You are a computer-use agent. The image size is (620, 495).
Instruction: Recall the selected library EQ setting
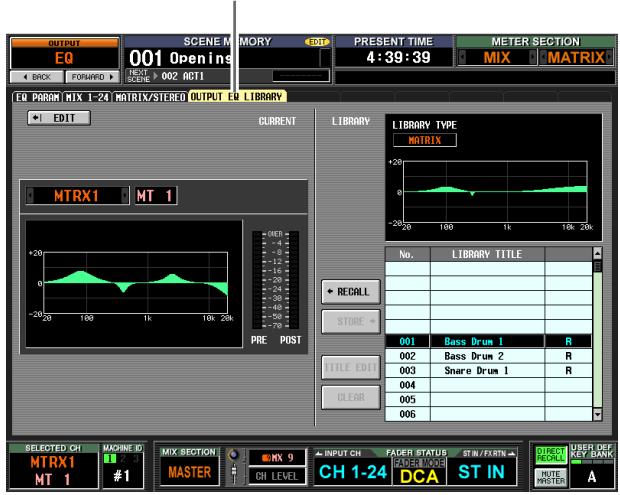[x=351, y=292]
